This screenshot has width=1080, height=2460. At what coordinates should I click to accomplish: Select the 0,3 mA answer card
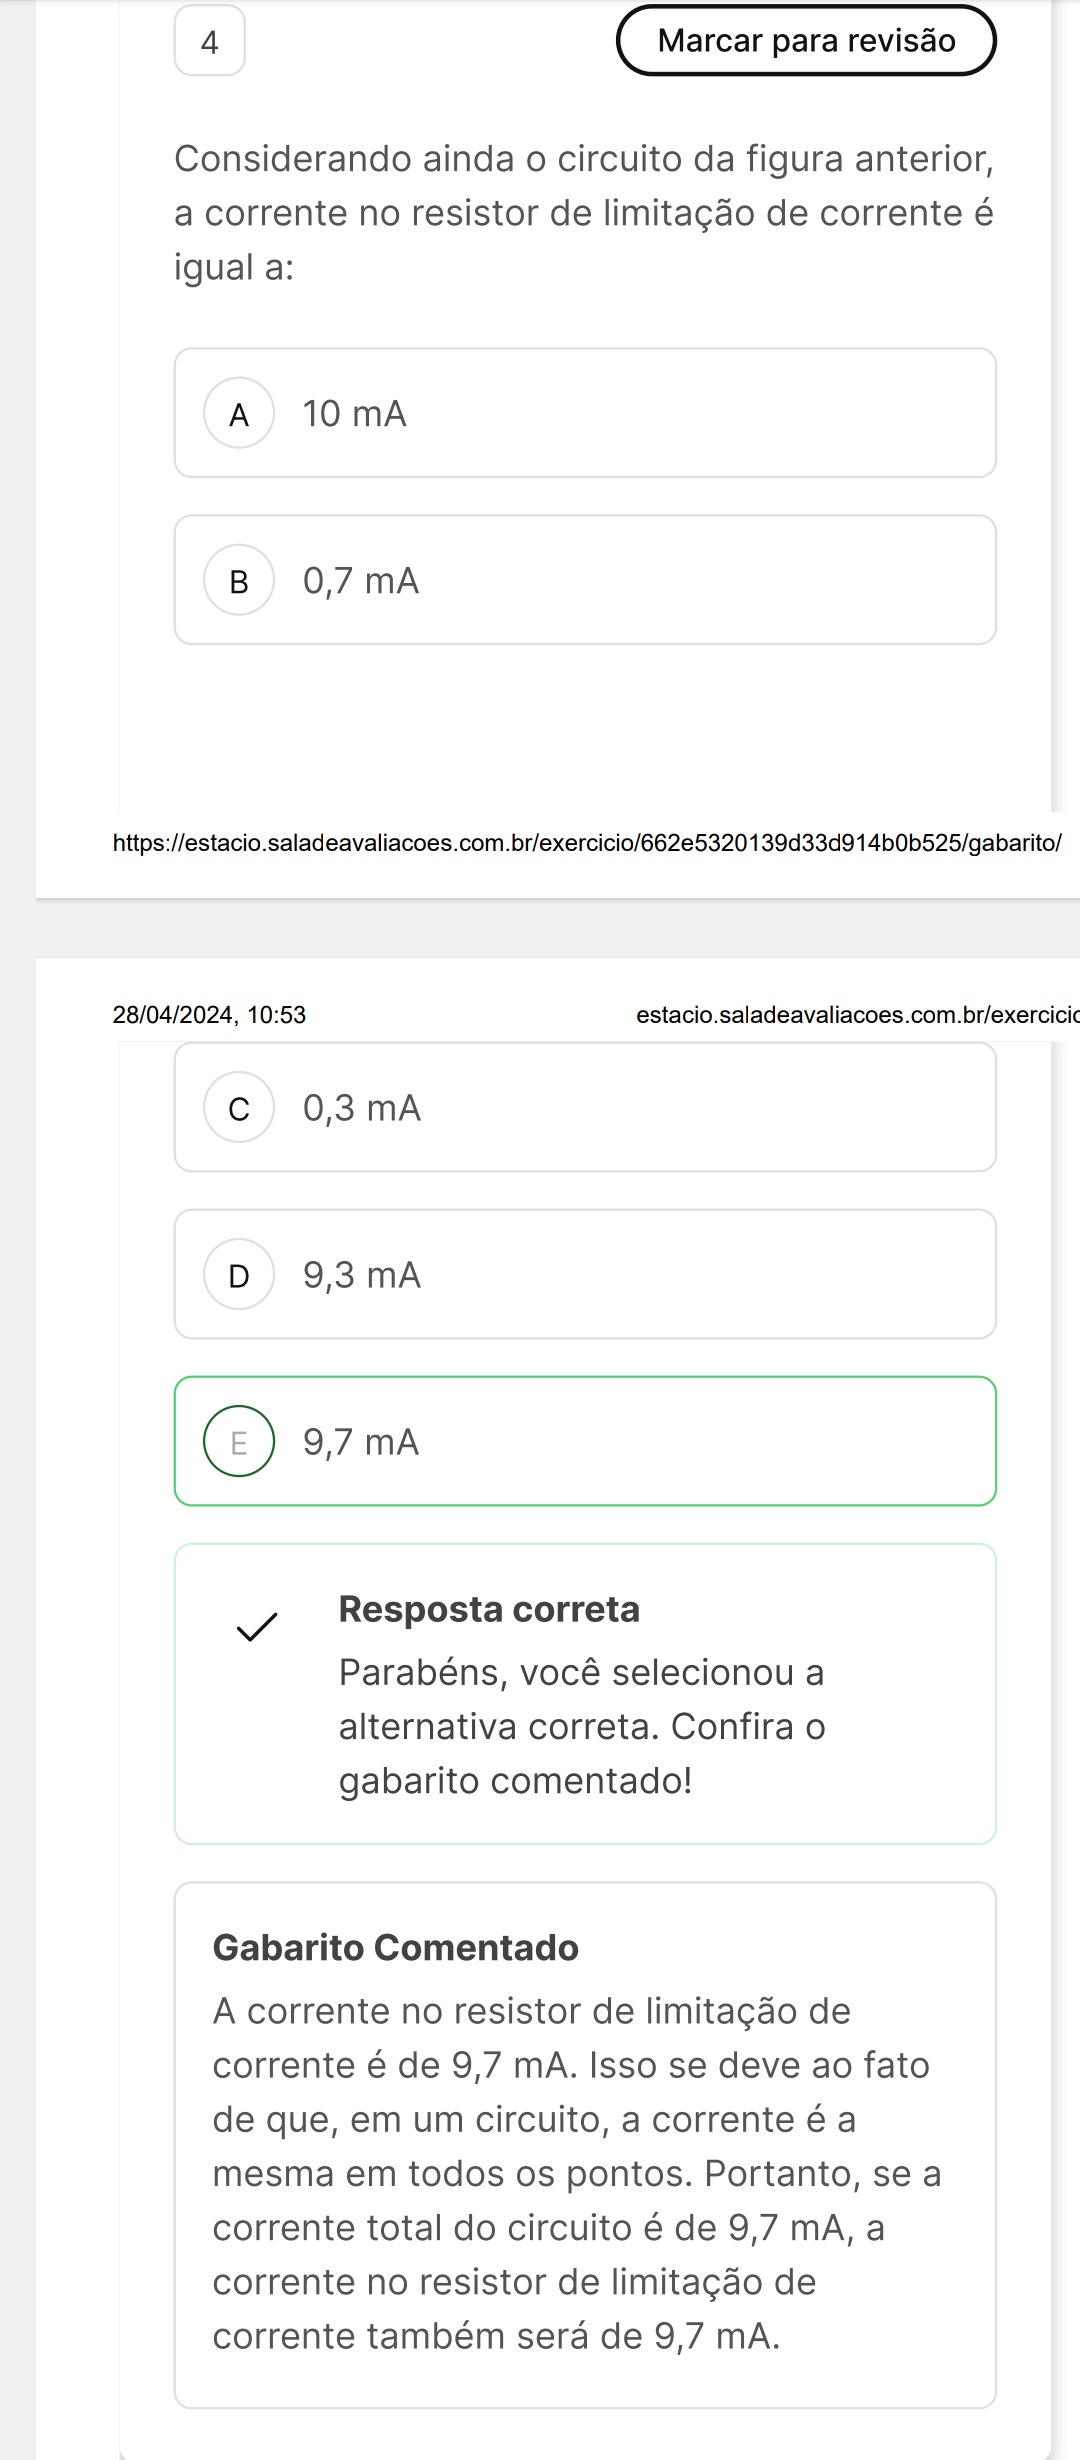(x=585, y=1107)
